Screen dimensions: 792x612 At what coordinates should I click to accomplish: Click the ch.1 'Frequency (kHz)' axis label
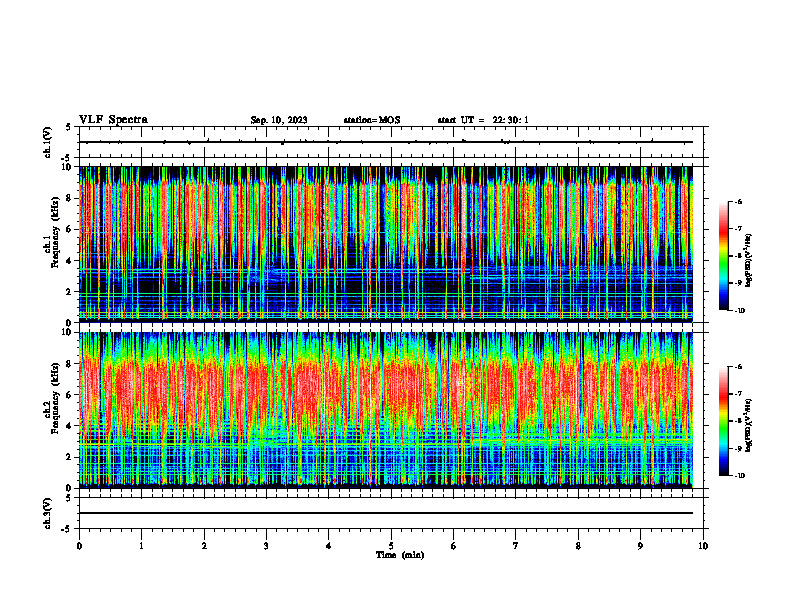coord(55,232)
